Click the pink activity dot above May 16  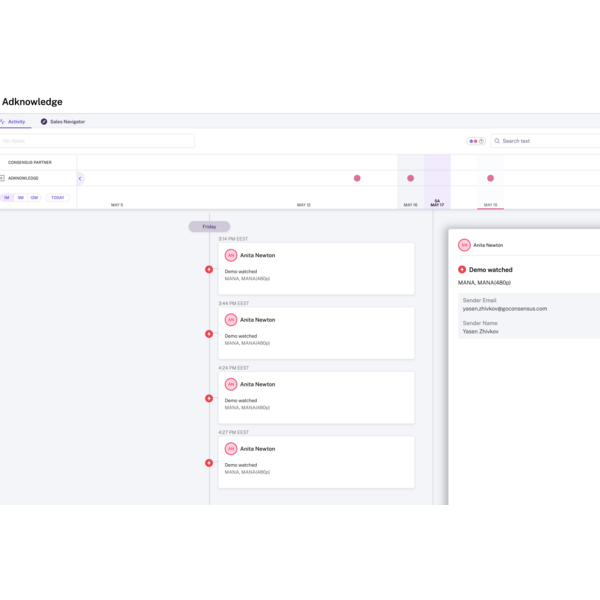click(410, 178)
